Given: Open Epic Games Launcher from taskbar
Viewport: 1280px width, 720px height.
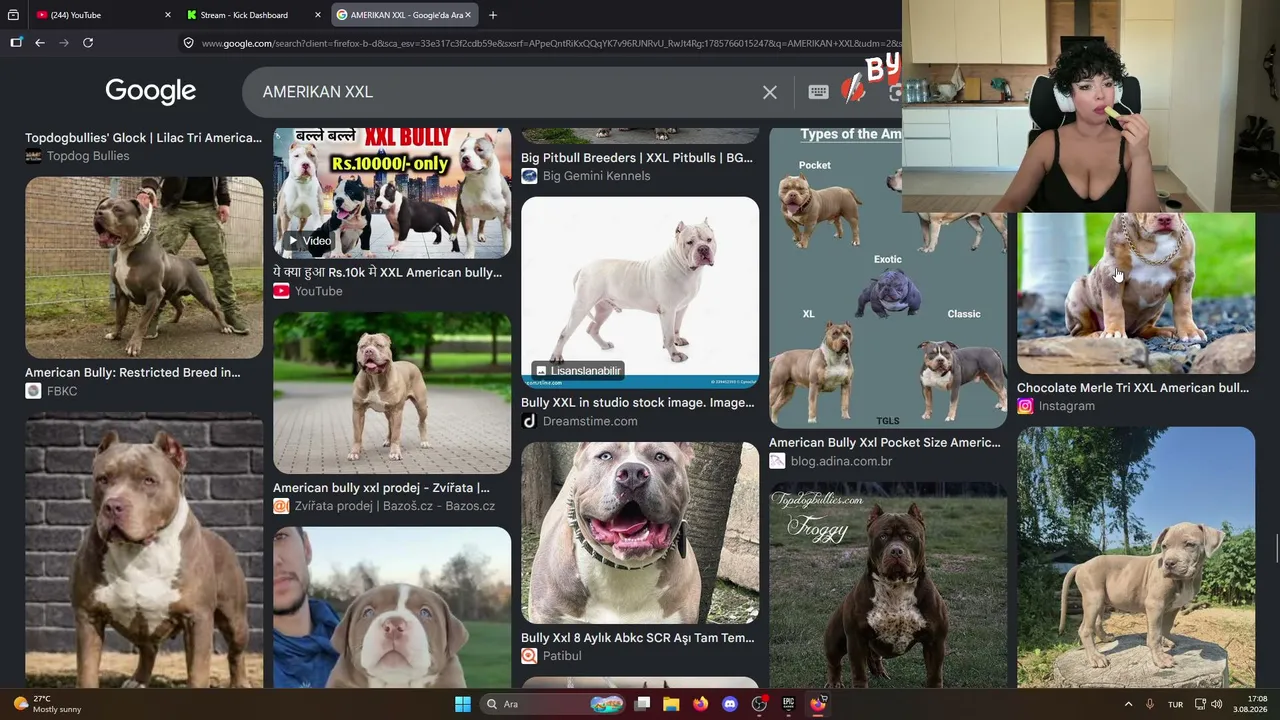Looking at the screenshot, I should [x=788, y=704].
